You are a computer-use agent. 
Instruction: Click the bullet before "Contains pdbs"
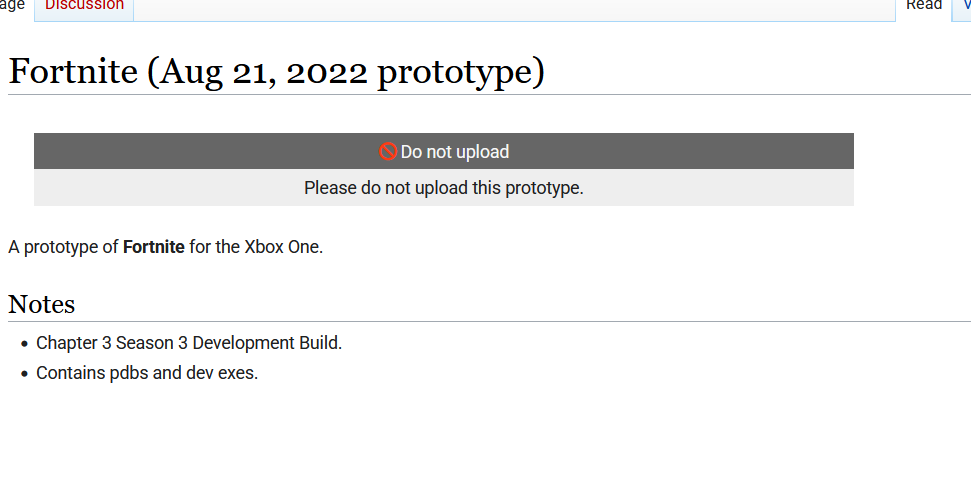[25, 374]
